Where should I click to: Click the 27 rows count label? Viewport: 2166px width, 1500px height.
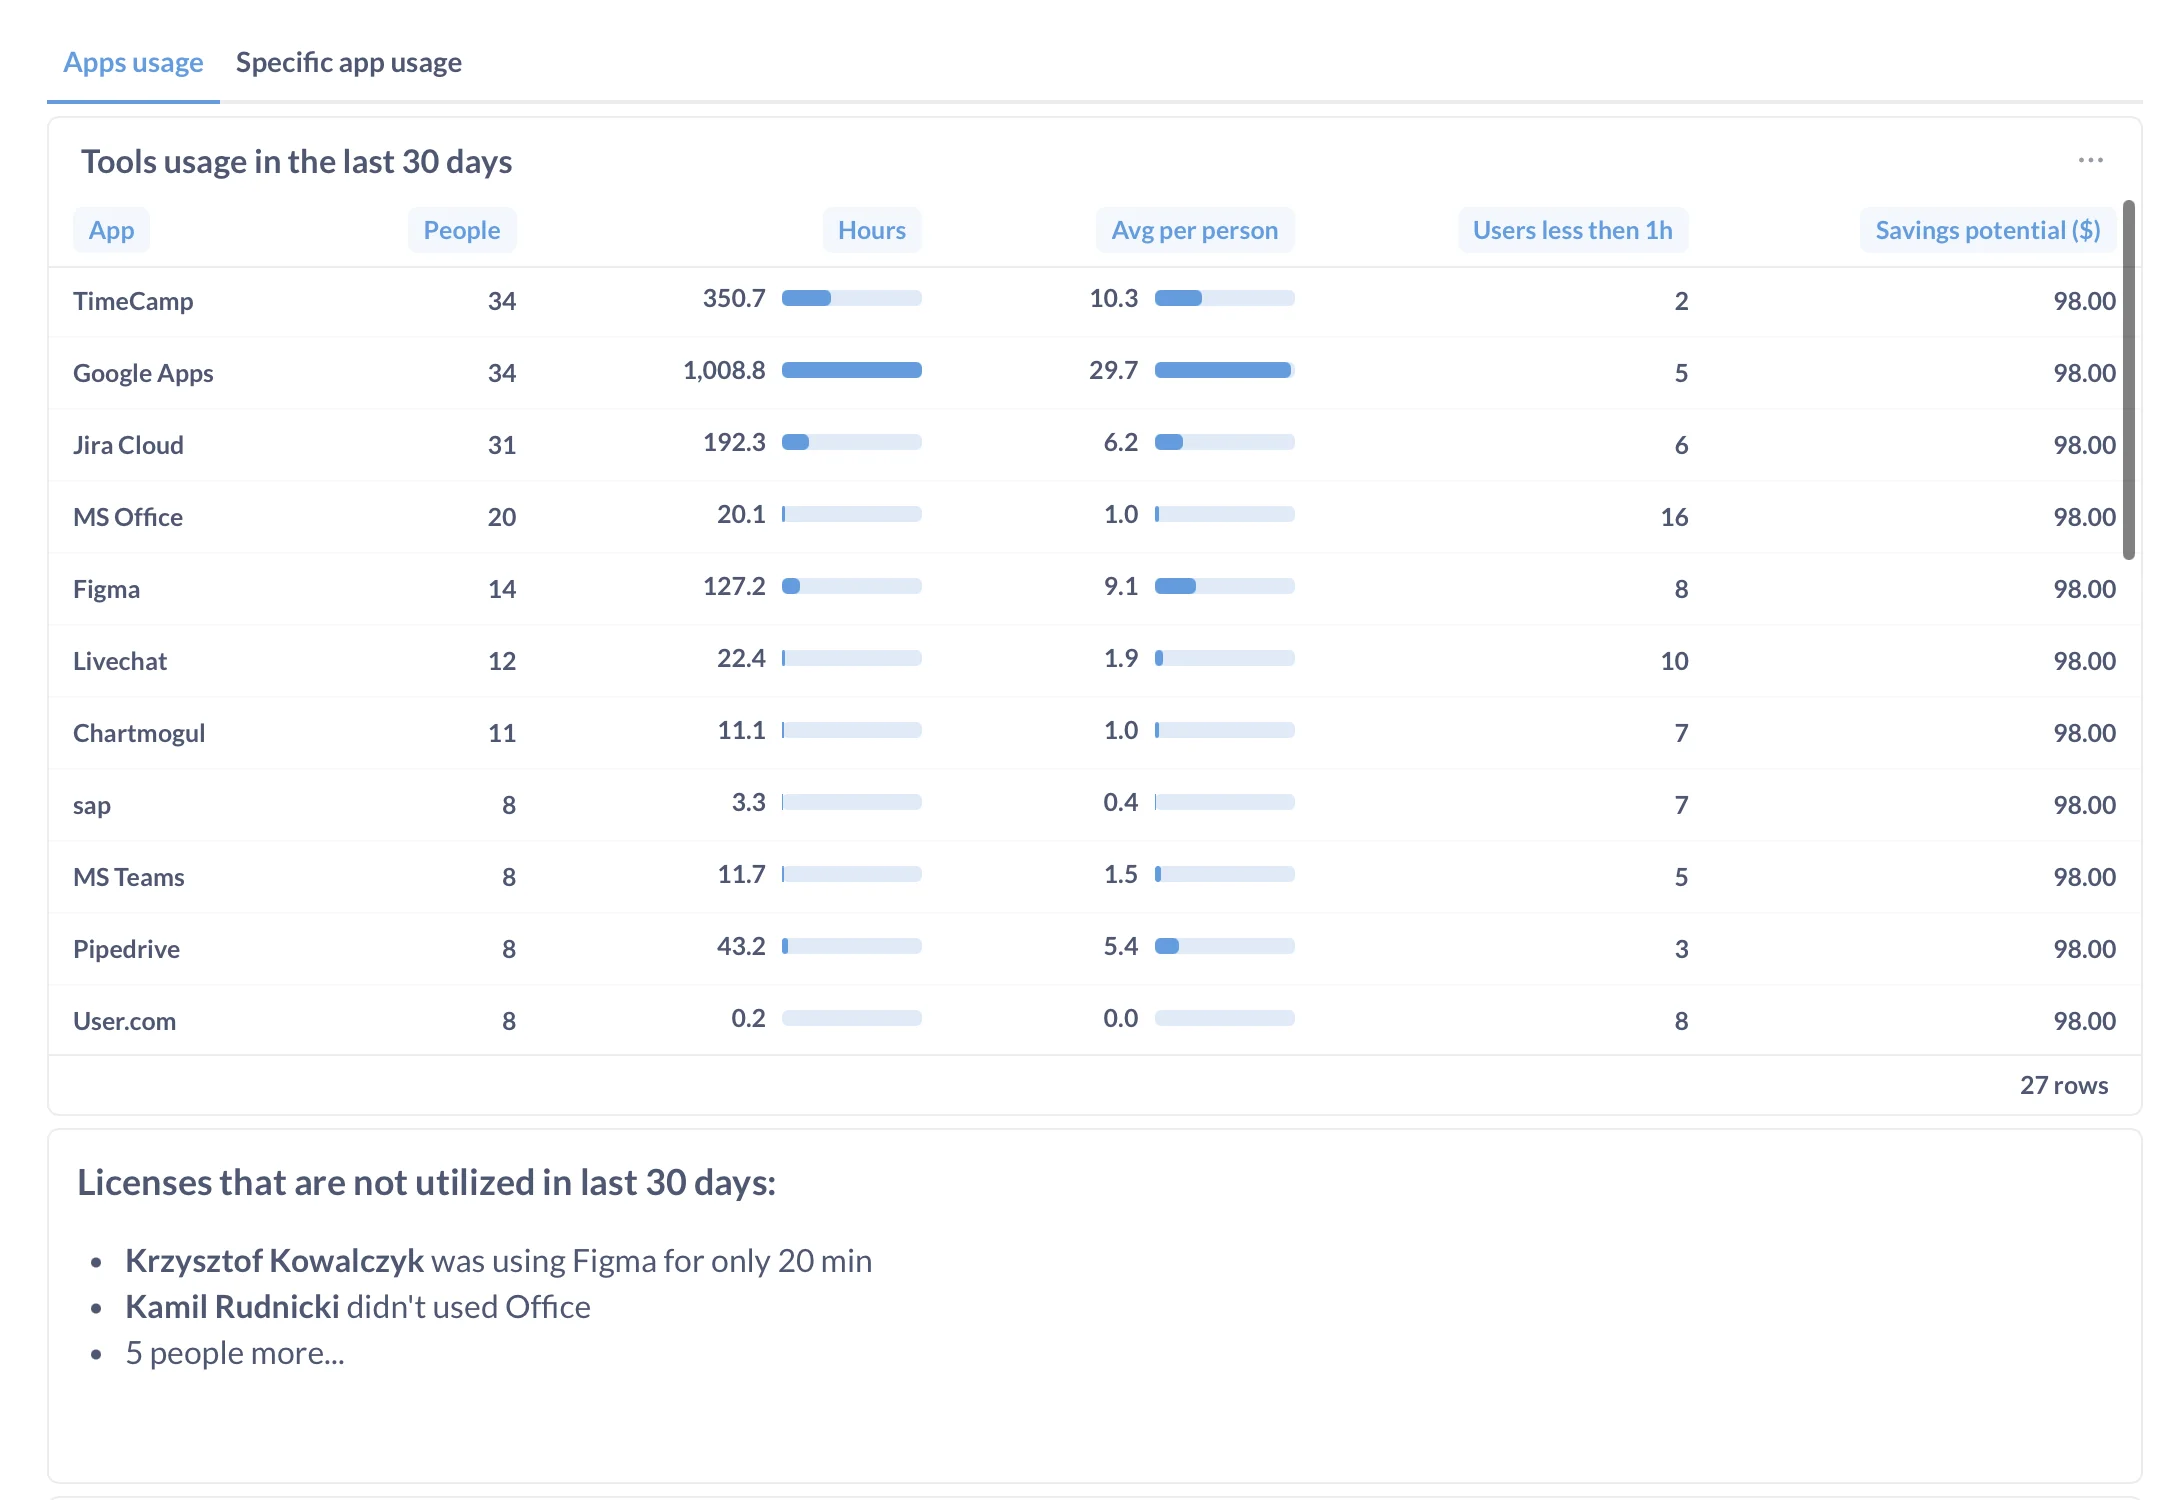click(x=2064, y=1085)
